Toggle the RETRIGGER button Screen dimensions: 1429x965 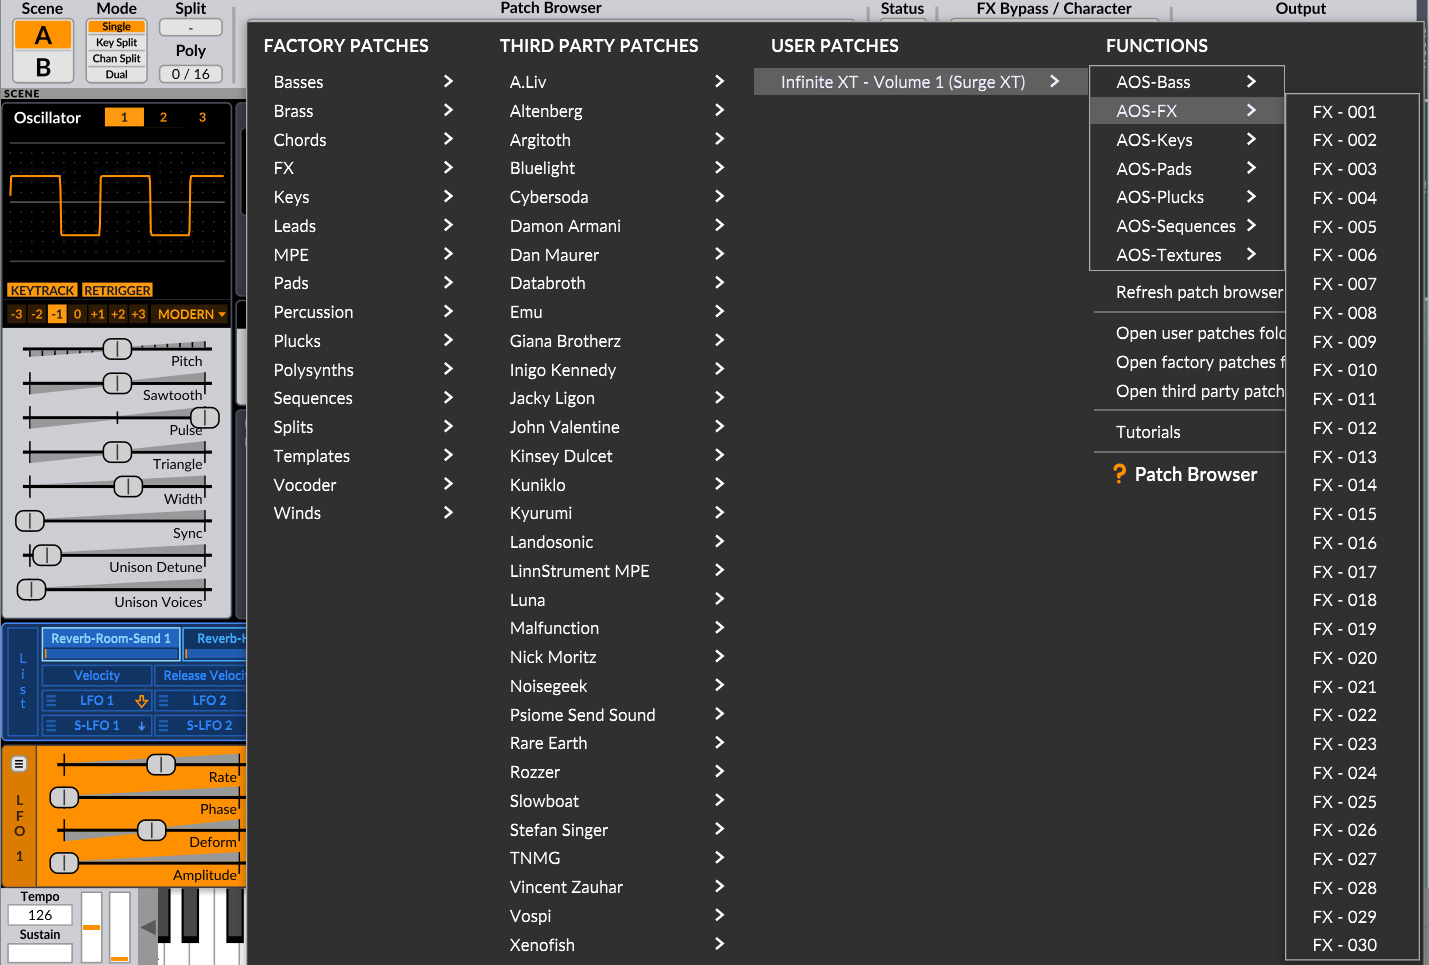(x=117, y=290)
